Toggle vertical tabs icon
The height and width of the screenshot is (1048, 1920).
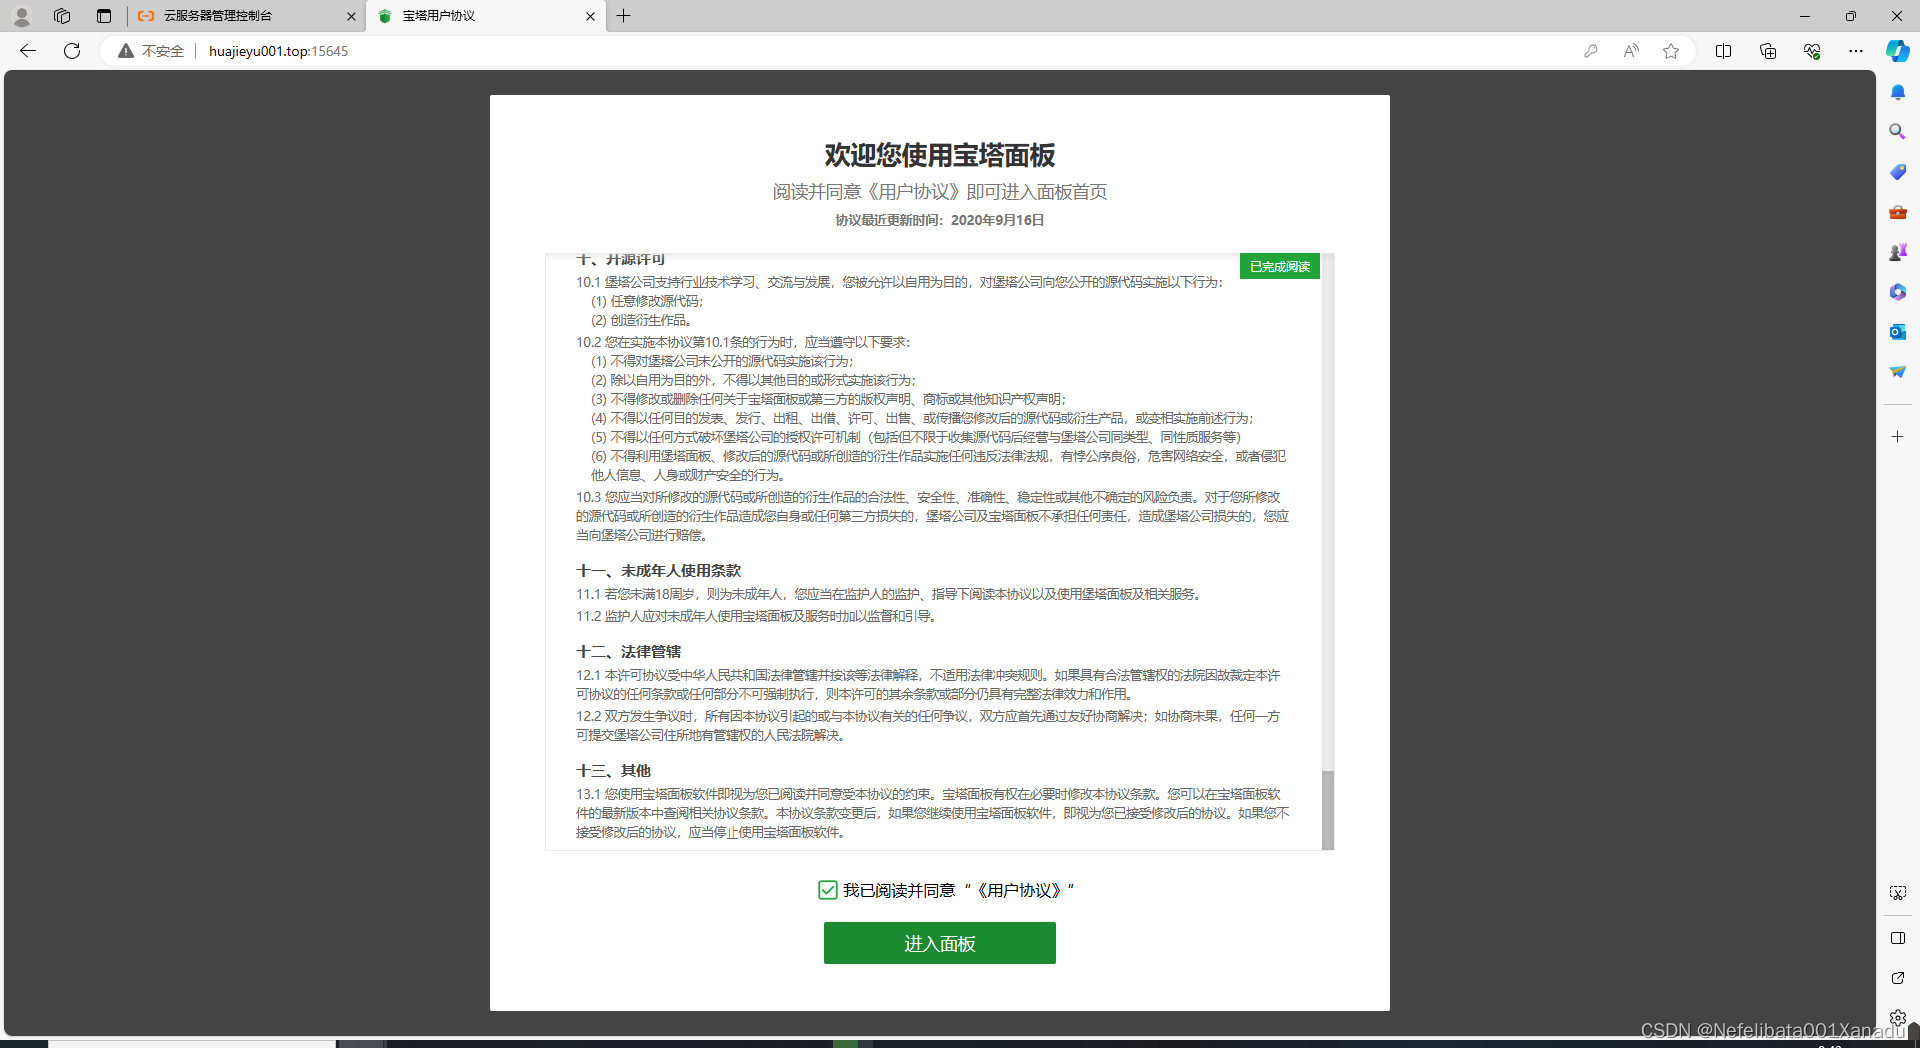coord(104,16)
